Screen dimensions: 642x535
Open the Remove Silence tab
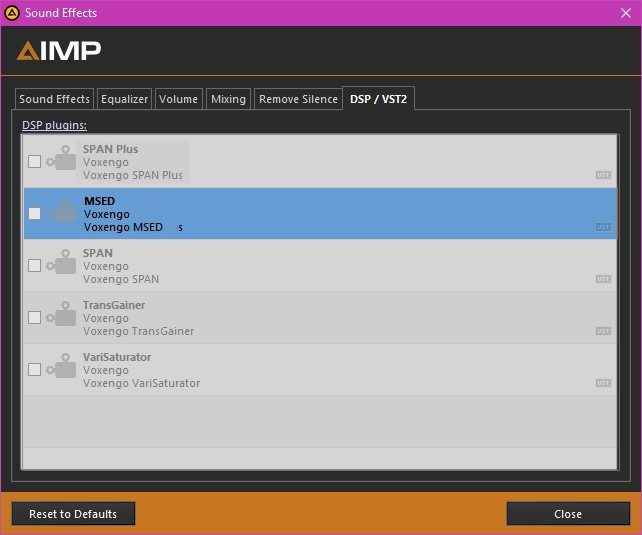298,99
